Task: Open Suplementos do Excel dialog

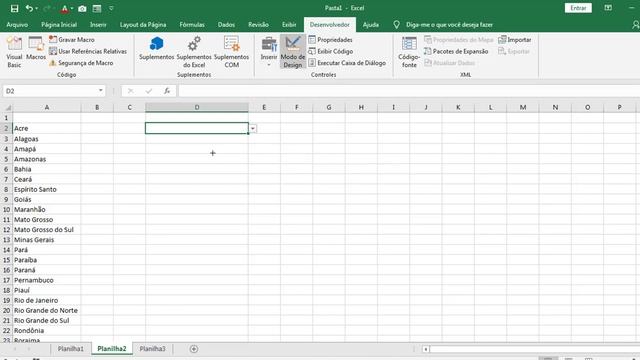Action: coord(194,52)
